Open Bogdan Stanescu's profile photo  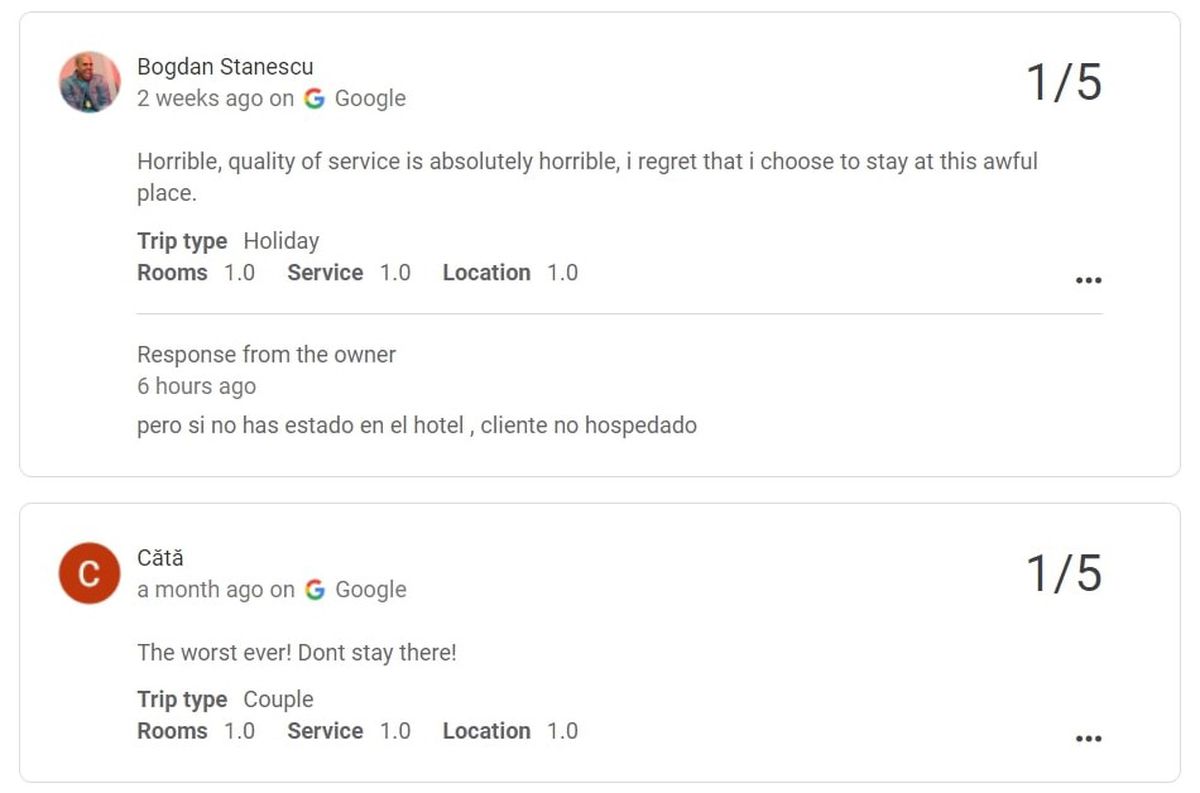click(x=89, y=82)
